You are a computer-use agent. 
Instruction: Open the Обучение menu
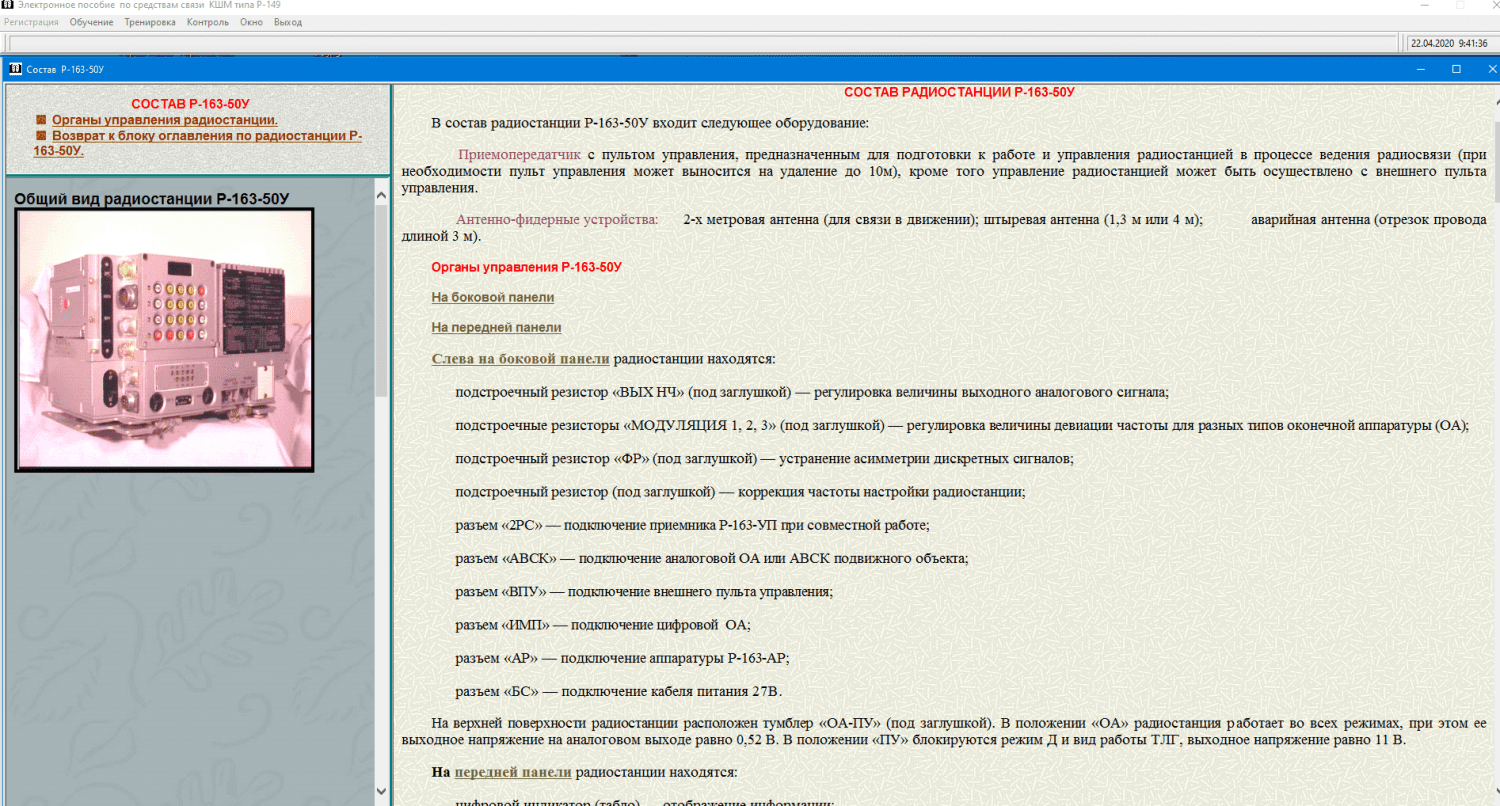(x=91, y=22)
